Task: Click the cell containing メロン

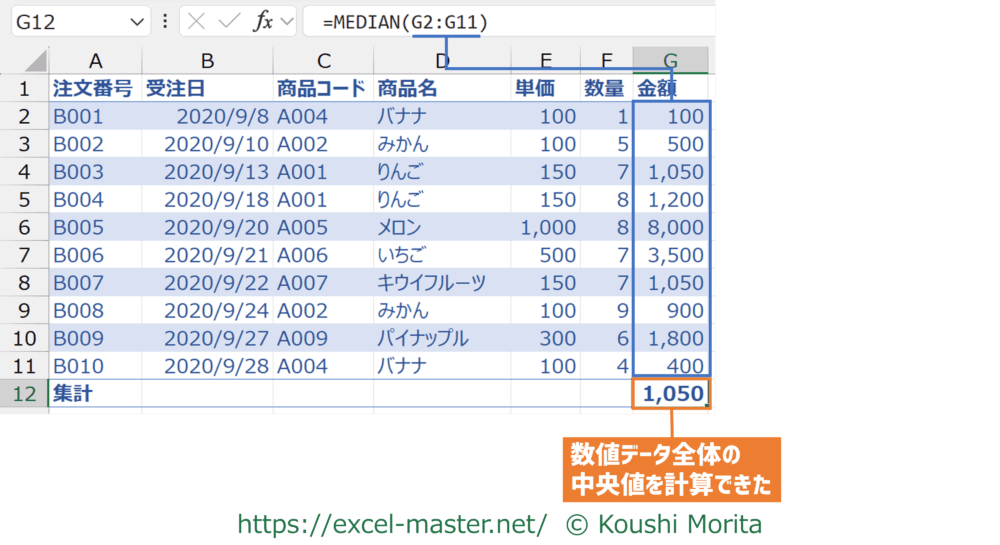Action: coord(441,227)
